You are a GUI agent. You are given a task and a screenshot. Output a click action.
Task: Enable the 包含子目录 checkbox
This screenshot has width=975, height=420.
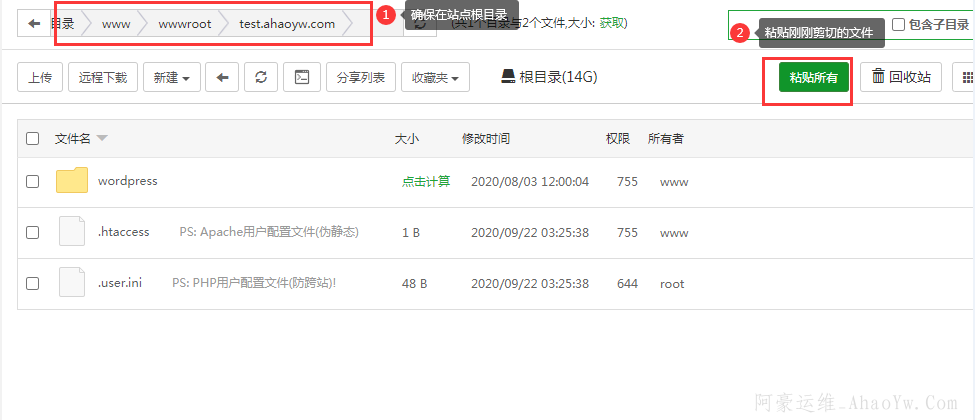pyautogui.click(x=898, y=24)
